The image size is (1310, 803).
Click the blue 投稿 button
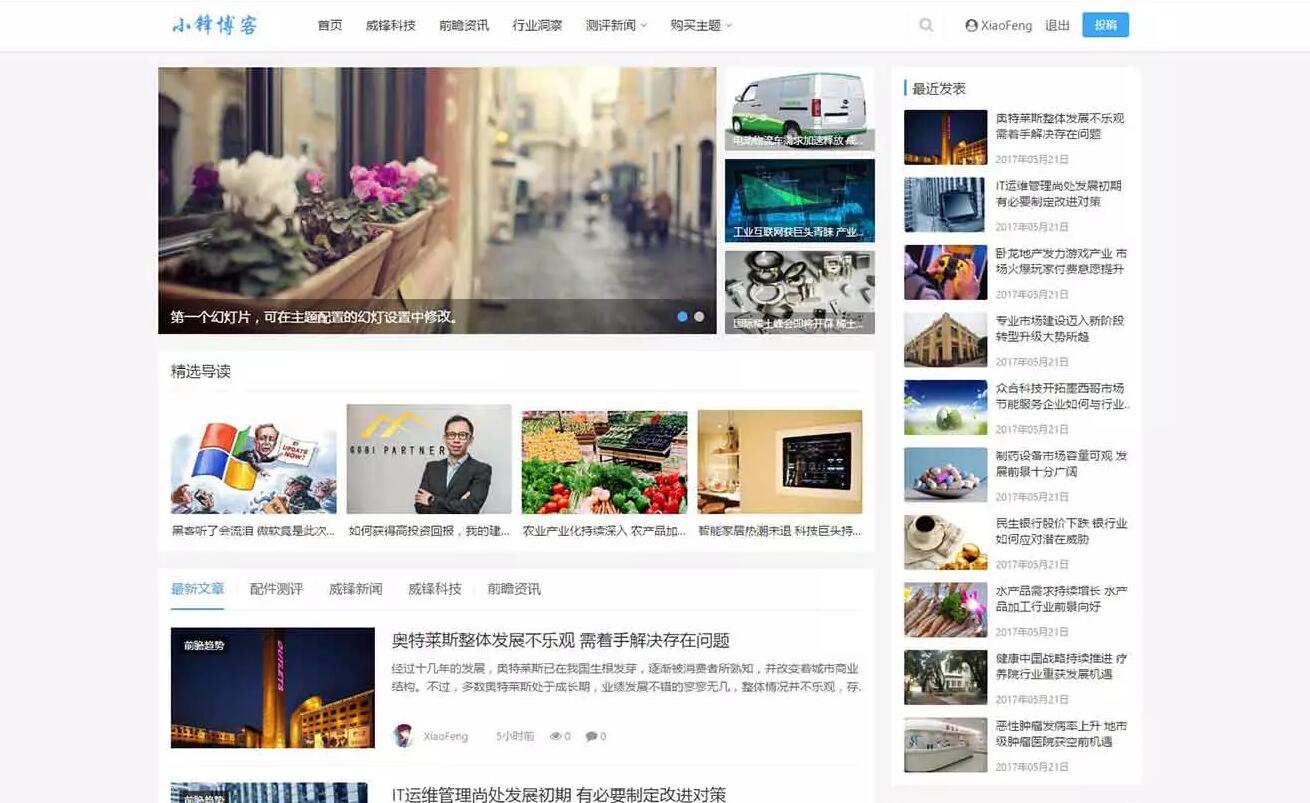click(1105, 25)
